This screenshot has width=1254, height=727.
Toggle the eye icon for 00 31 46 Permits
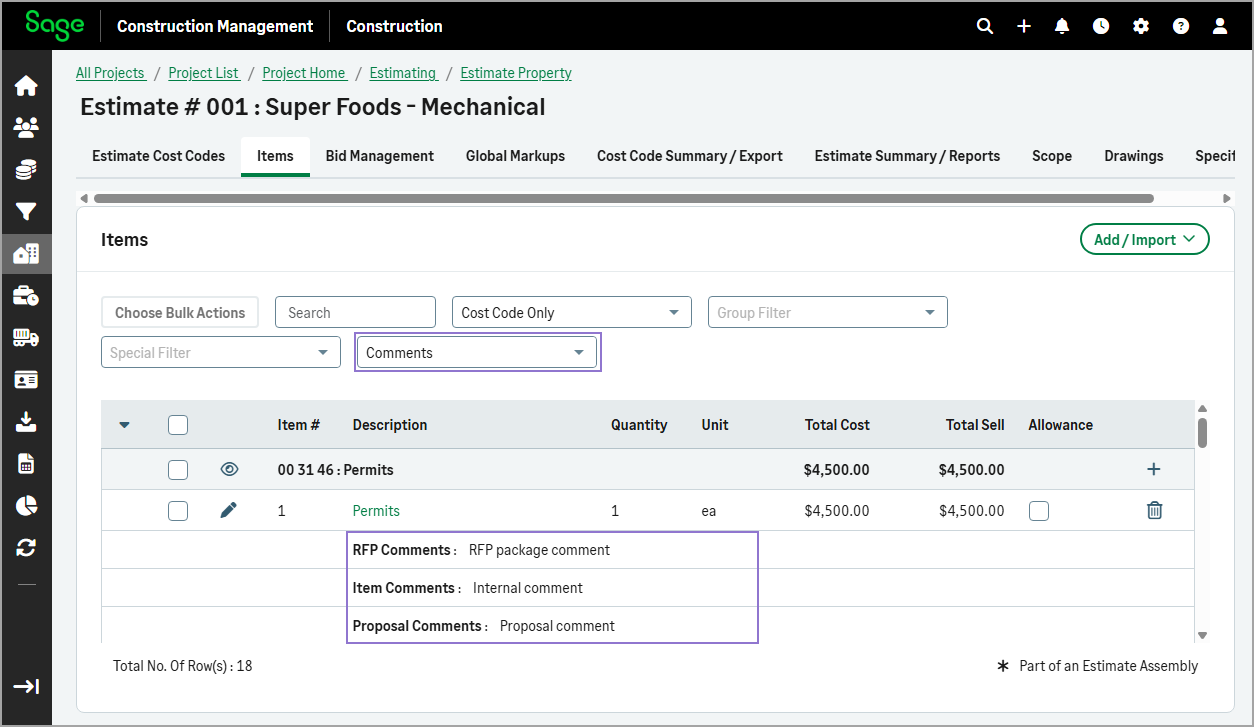[x=229, y=469]
